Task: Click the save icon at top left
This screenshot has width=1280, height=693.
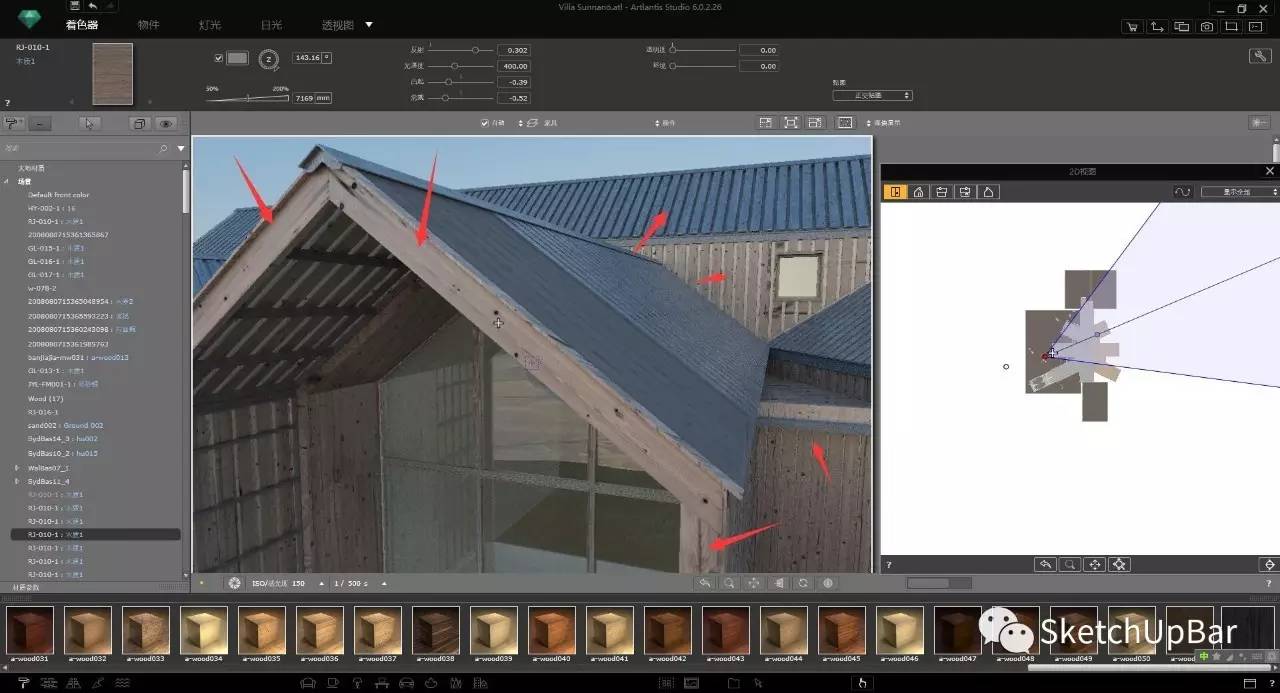Action: (74, 6)
